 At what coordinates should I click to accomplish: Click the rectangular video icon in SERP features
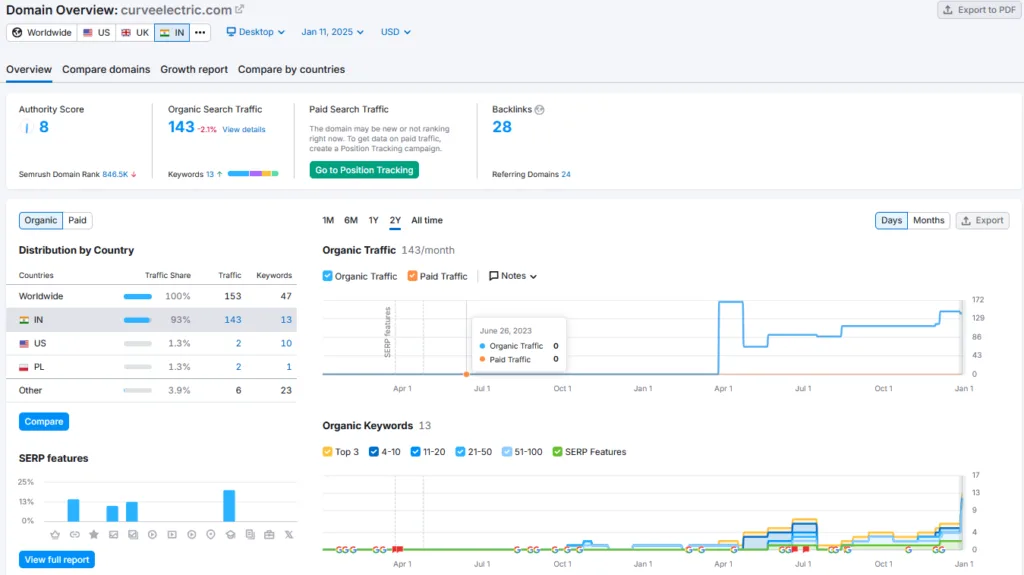pyautogui.click(x=172, y=534)
